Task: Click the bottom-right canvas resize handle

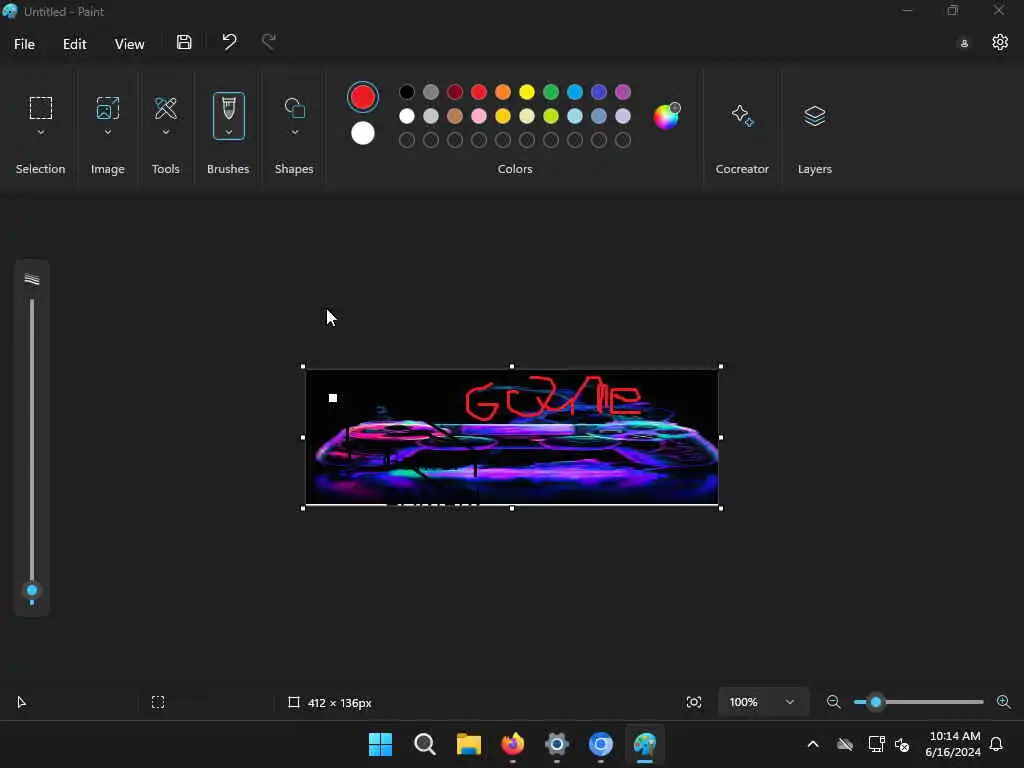Action: click(x=721, y=508)
